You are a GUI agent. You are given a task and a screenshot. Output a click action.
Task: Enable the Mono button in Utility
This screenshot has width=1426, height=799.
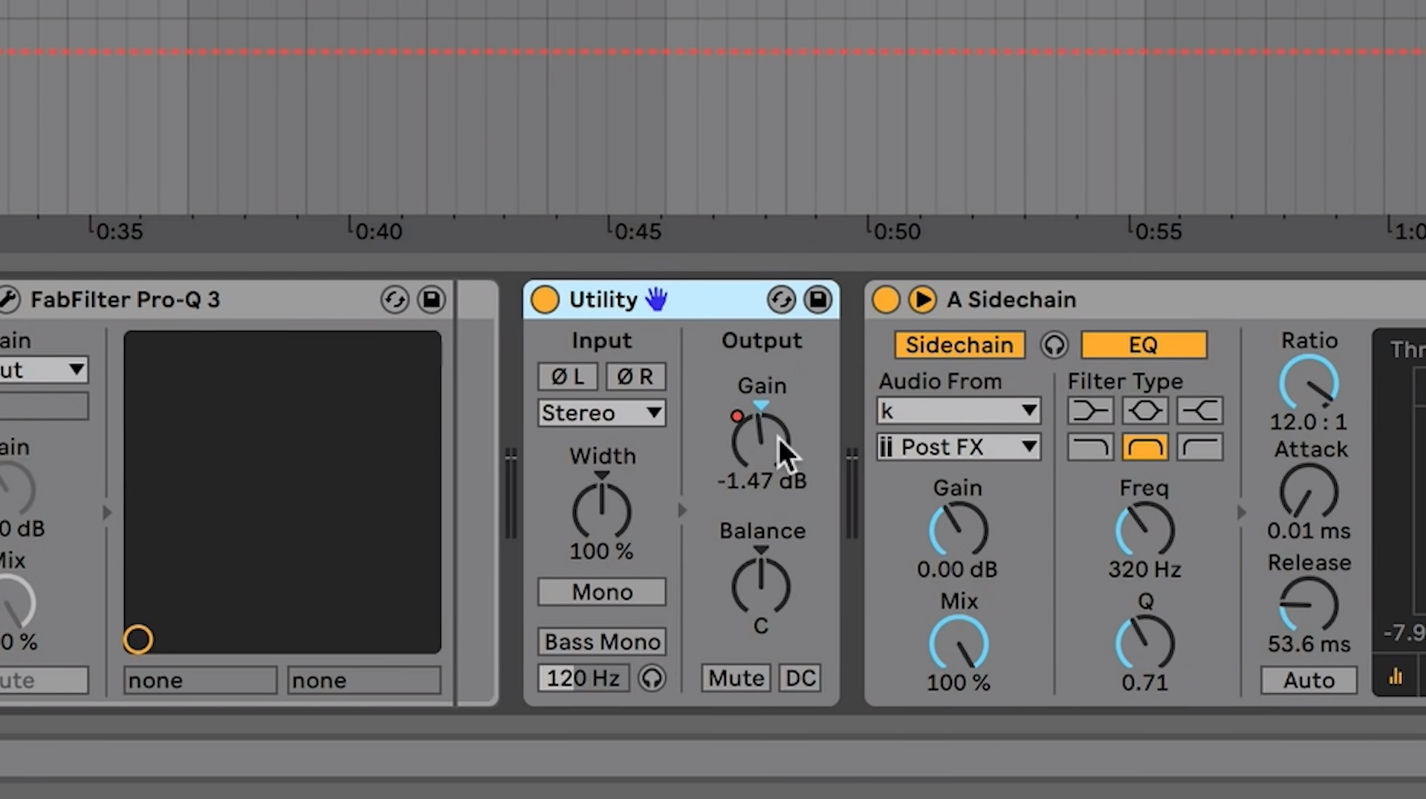(602, 592)
